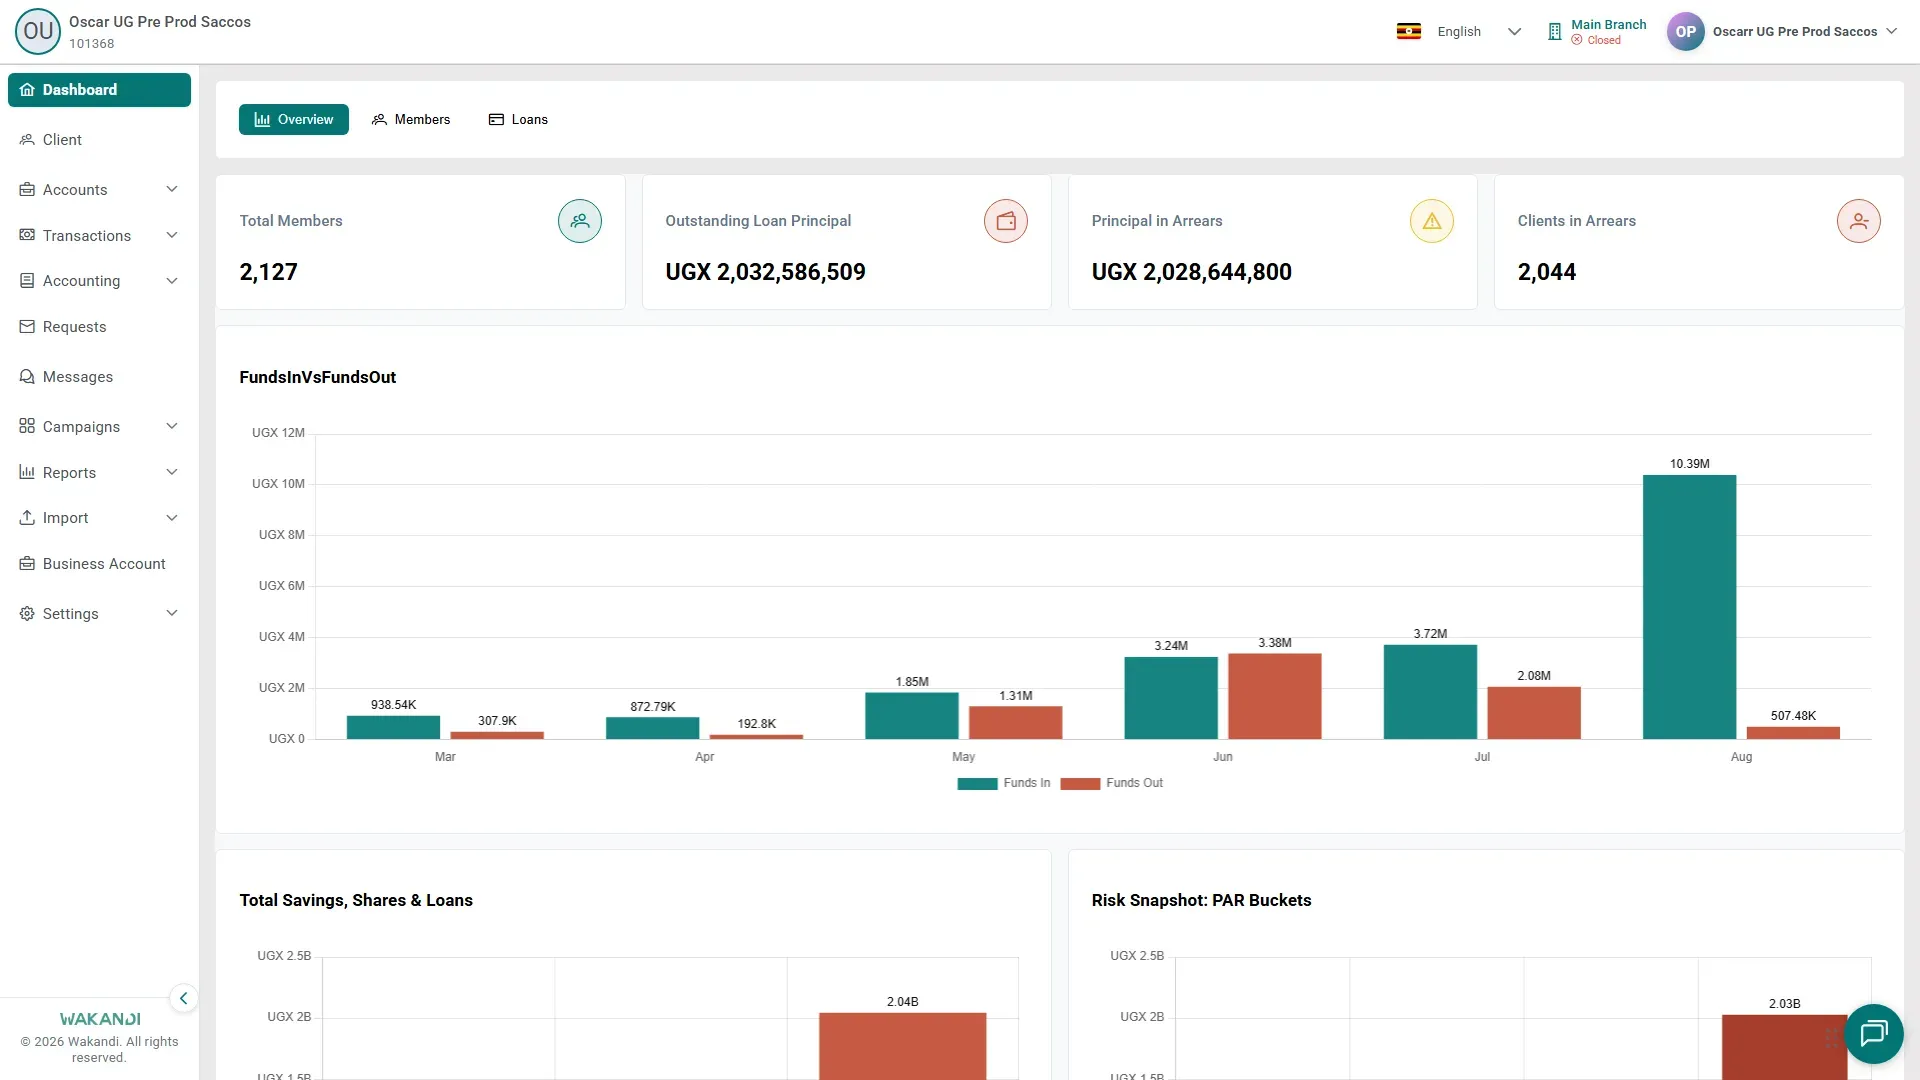
Task: Click the Settings gear icon
Action: (x=27, y=614)
